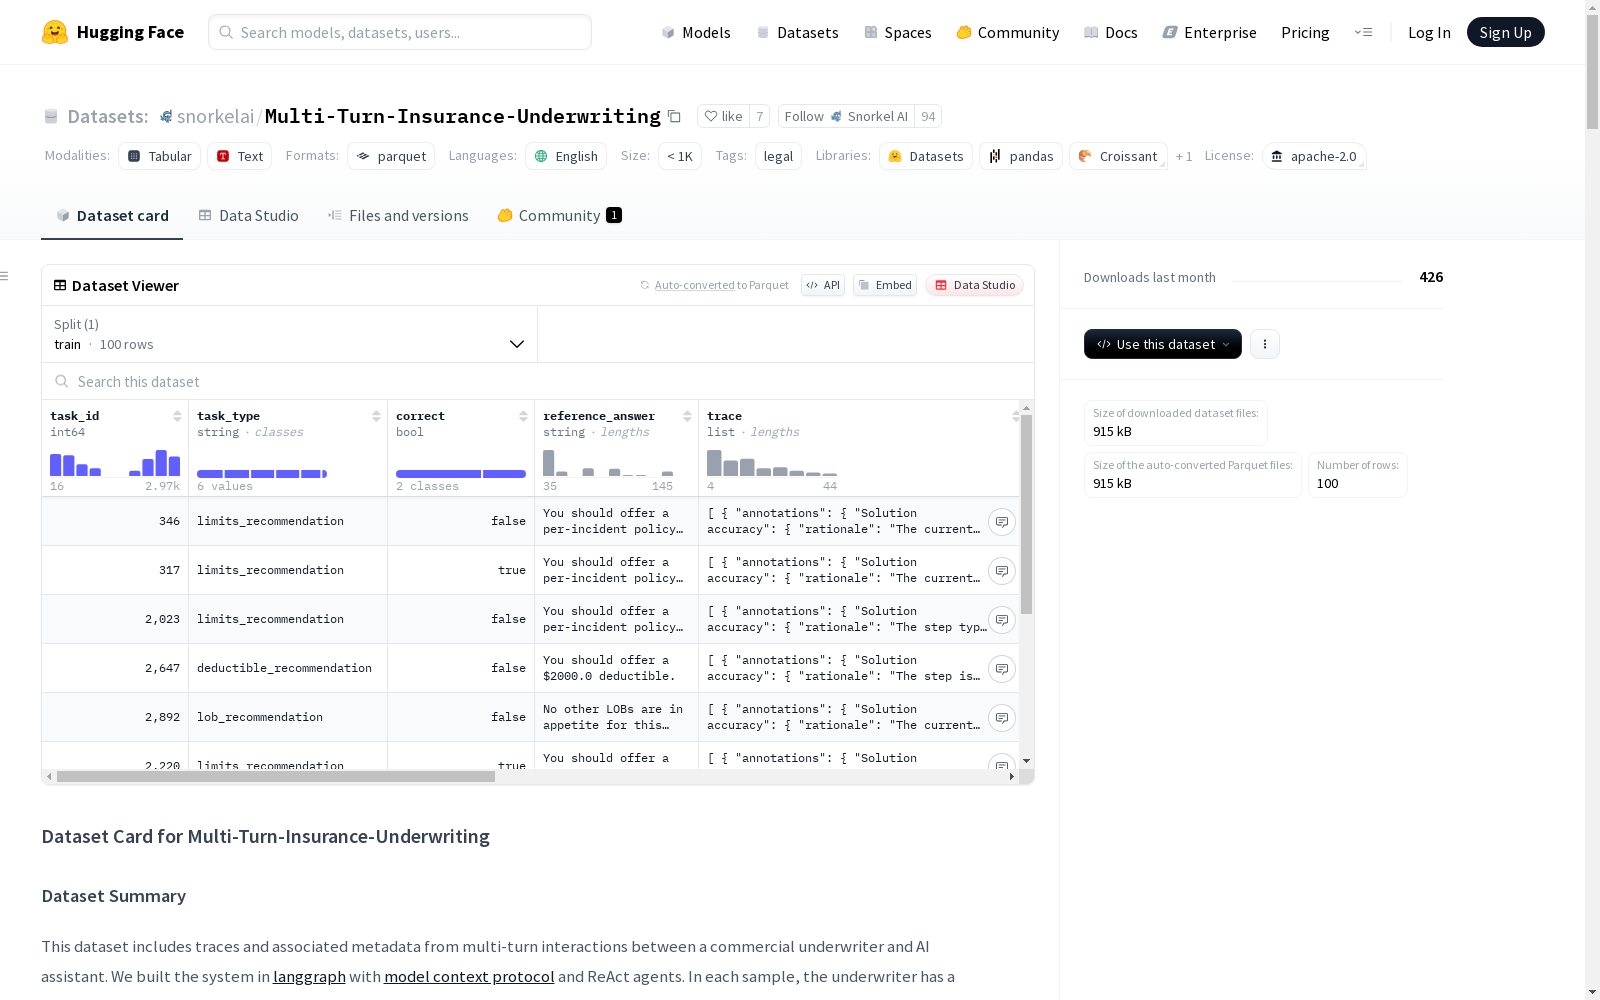Open the API button in Dataset Viewer
The width and height of the screenshot is (1600, 1000).
click(x=823, y=285)
